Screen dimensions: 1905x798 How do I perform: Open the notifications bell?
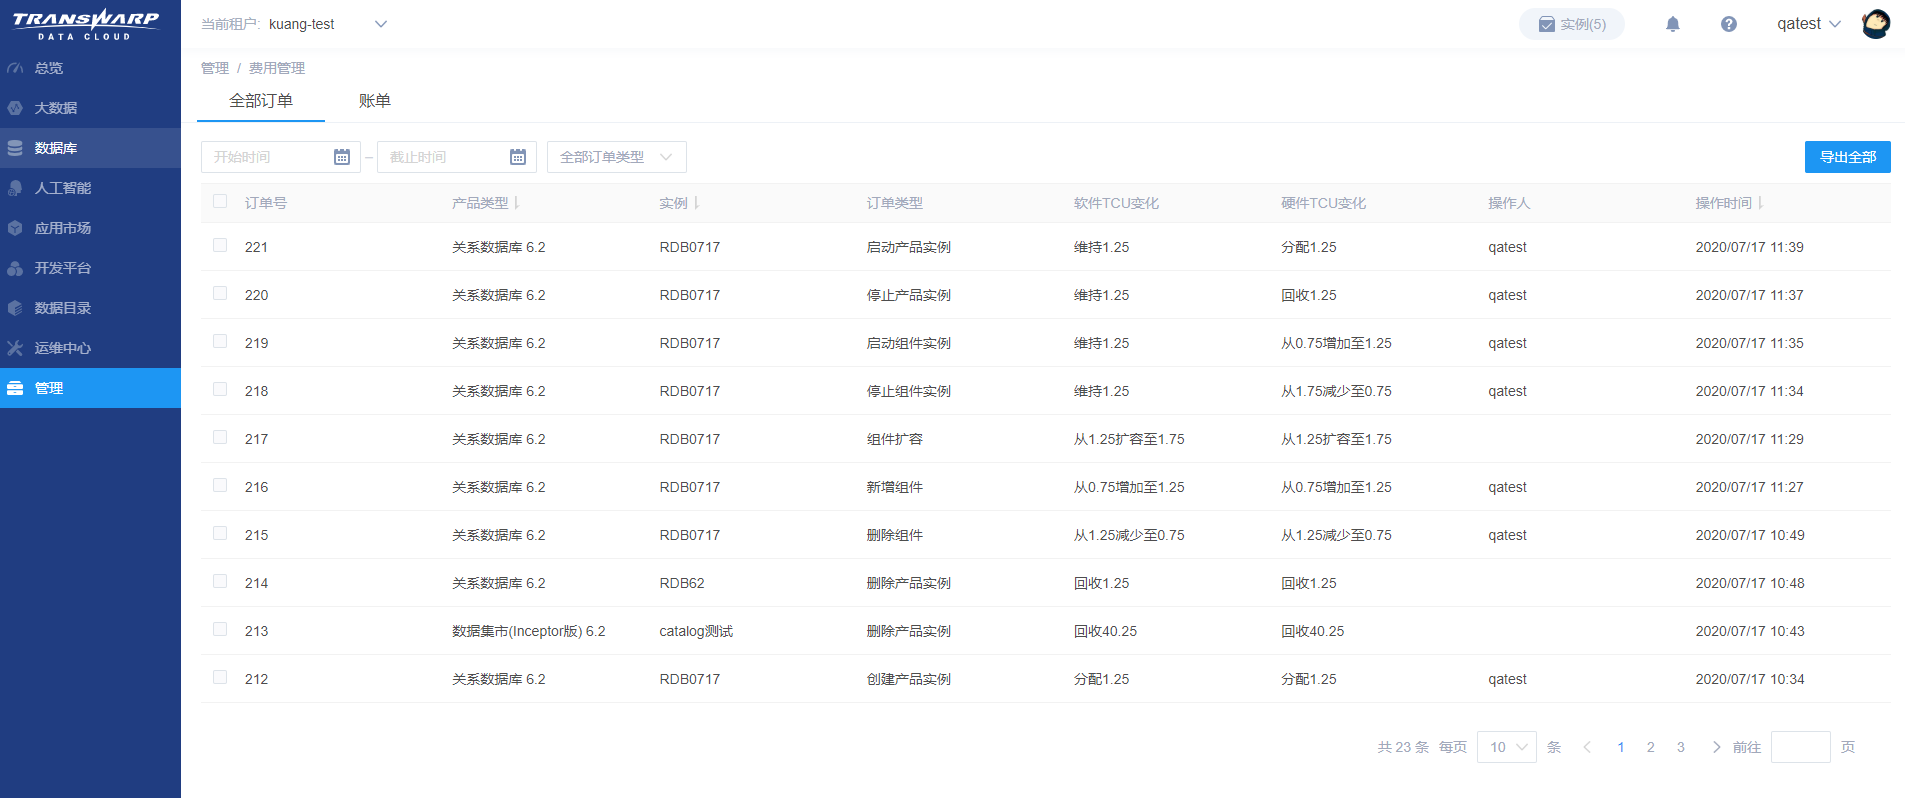1673,24
